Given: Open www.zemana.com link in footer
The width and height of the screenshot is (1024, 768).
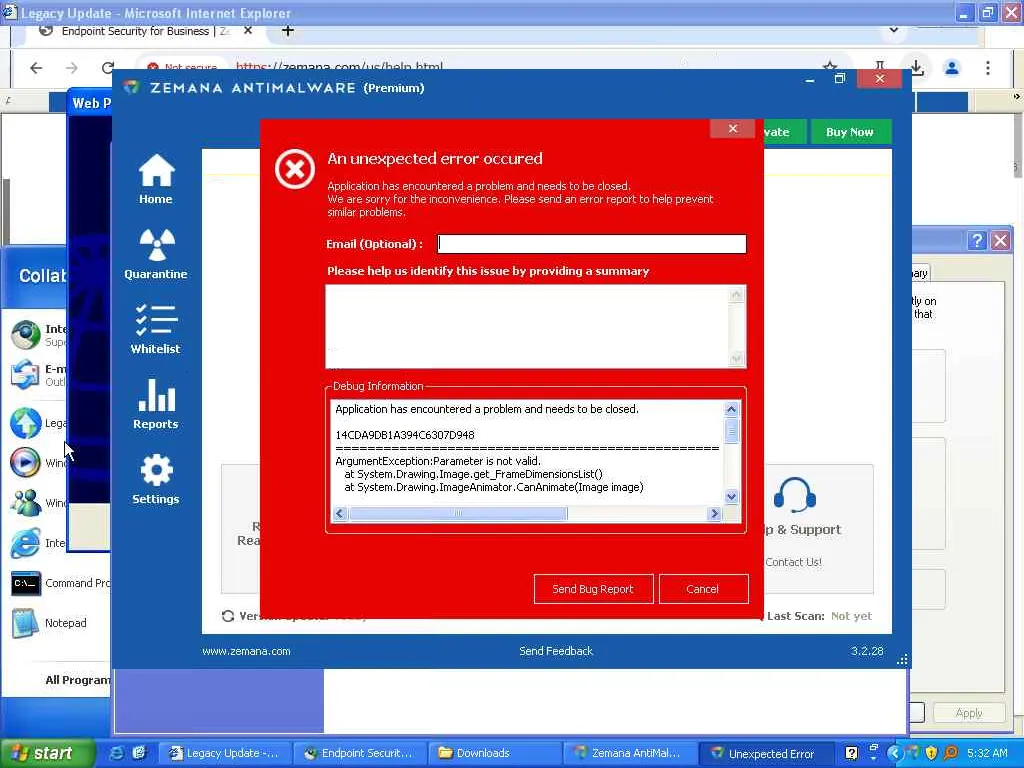Looking at the screenshot, I should point(246,651).
